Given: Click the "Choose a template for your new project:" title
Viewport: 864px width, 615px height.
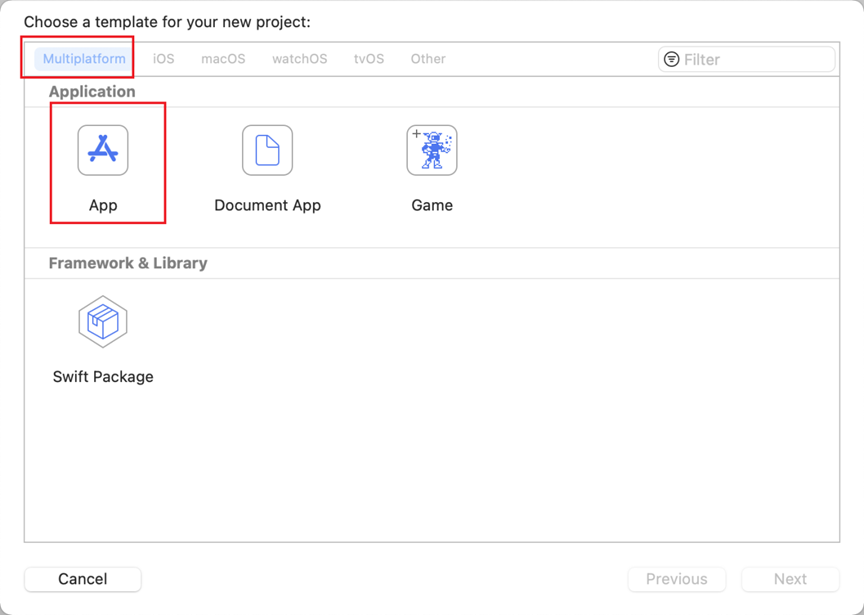Looking at the screenshot, I should [167, 22].
